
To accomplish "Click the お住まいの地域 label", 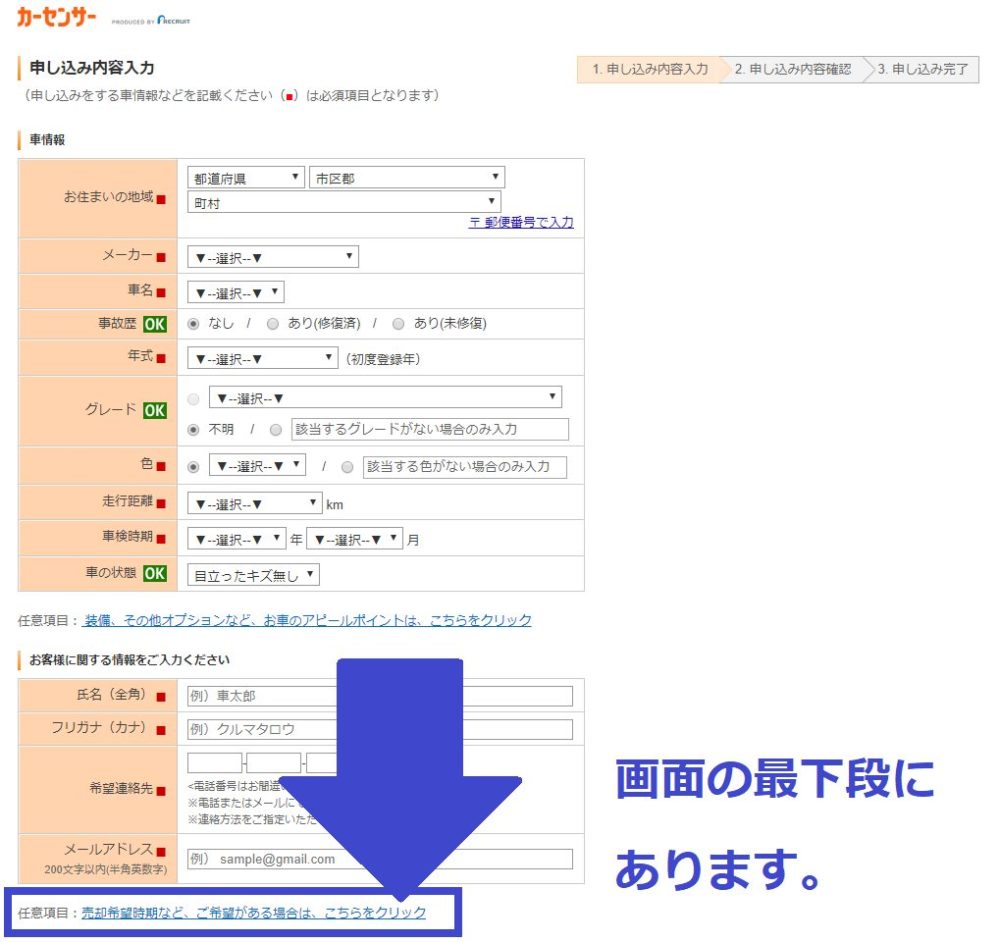I will click(x=108, y=196).
